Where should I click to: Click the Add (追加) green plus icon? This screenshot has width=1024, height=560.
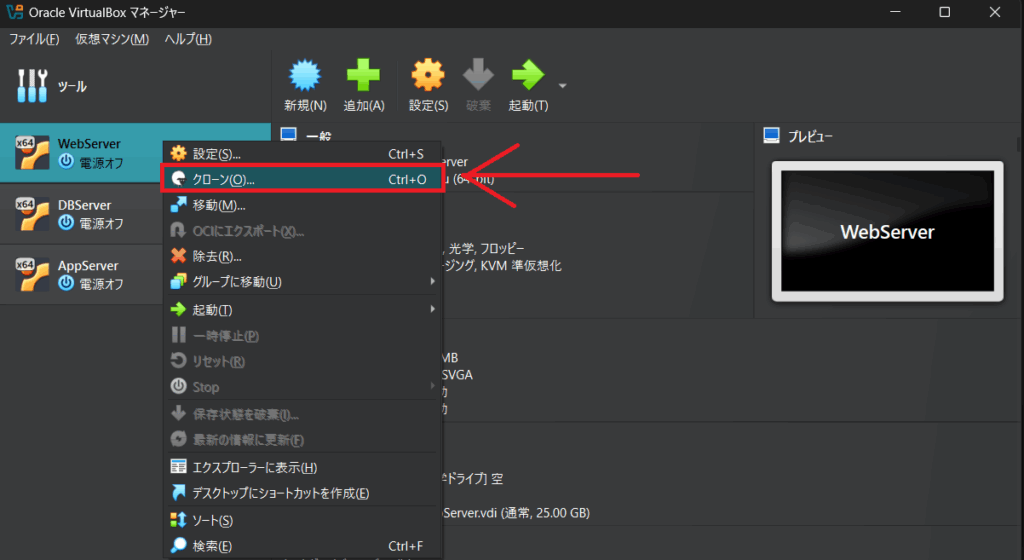pos(363,75)
